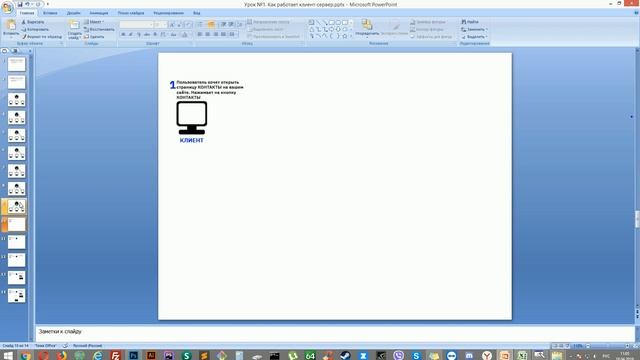The image size is (640, 360).
Task: Select the last slide thumbnail in pane
Action: (16, 296)
